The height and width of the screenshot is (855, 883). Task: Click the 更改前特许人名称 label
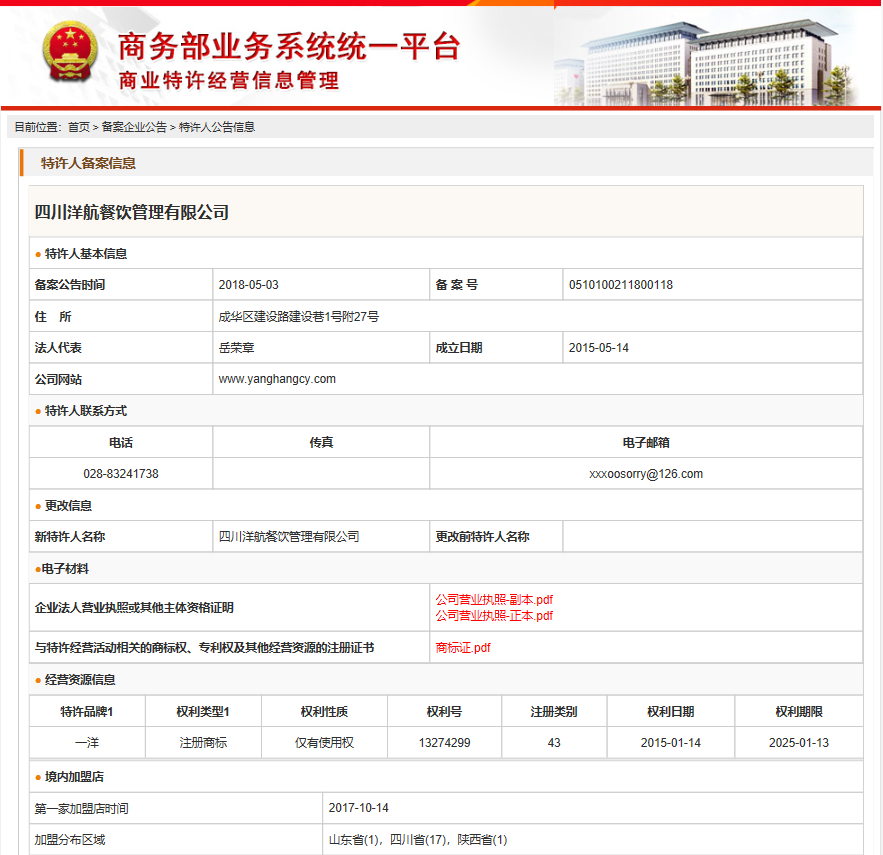[483, 537]
